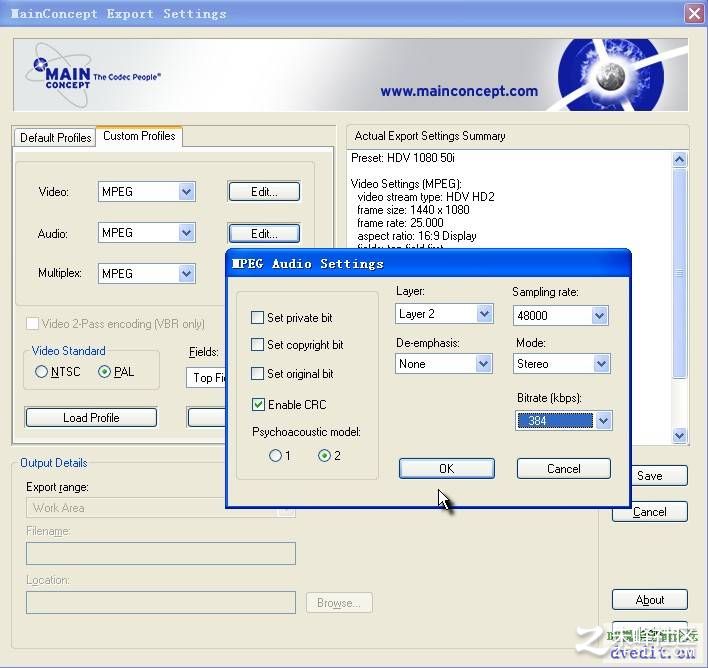Select NTSC video standard

tap(41, 372)
